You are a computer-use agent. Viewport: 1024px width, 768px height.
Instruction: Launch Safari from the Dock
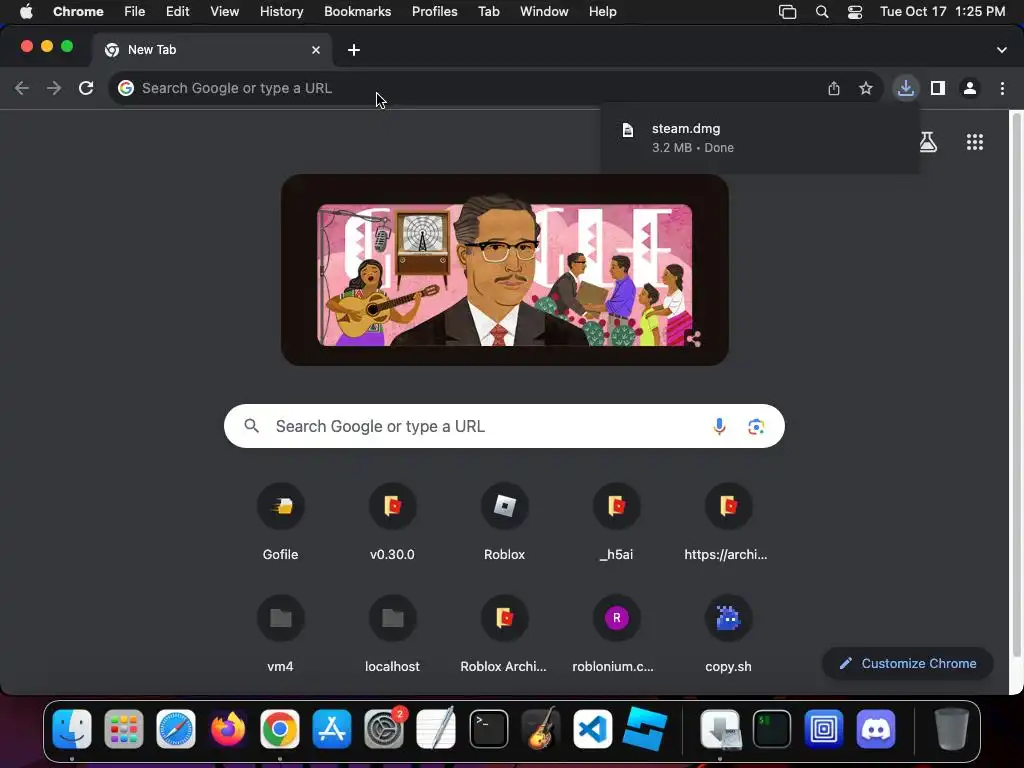pyautogui.click(x=176, y=729)
